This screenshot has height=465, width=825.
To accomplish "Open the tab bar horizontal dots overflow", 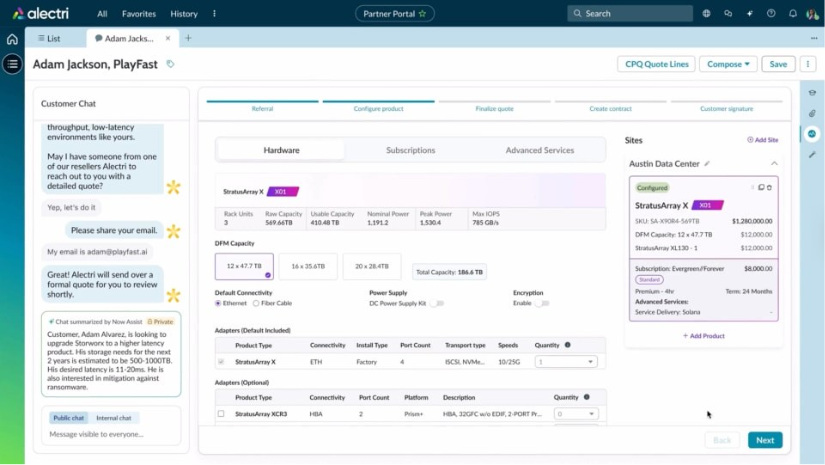I will click(x=814, y=38).
